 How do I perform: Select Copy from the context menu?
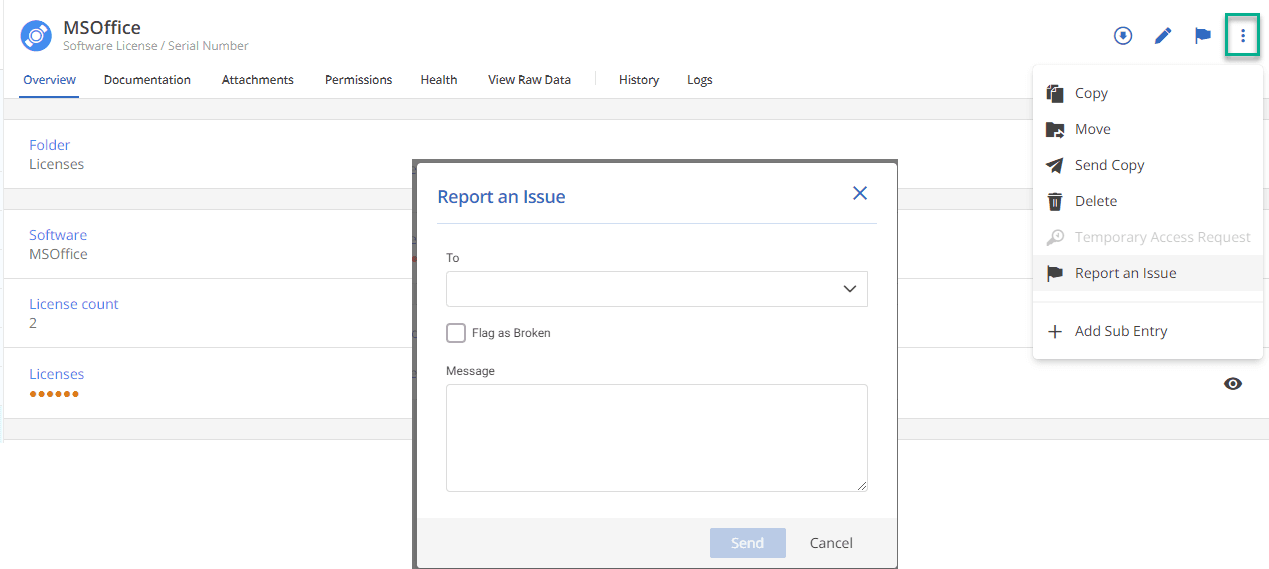click(1091, 93)
